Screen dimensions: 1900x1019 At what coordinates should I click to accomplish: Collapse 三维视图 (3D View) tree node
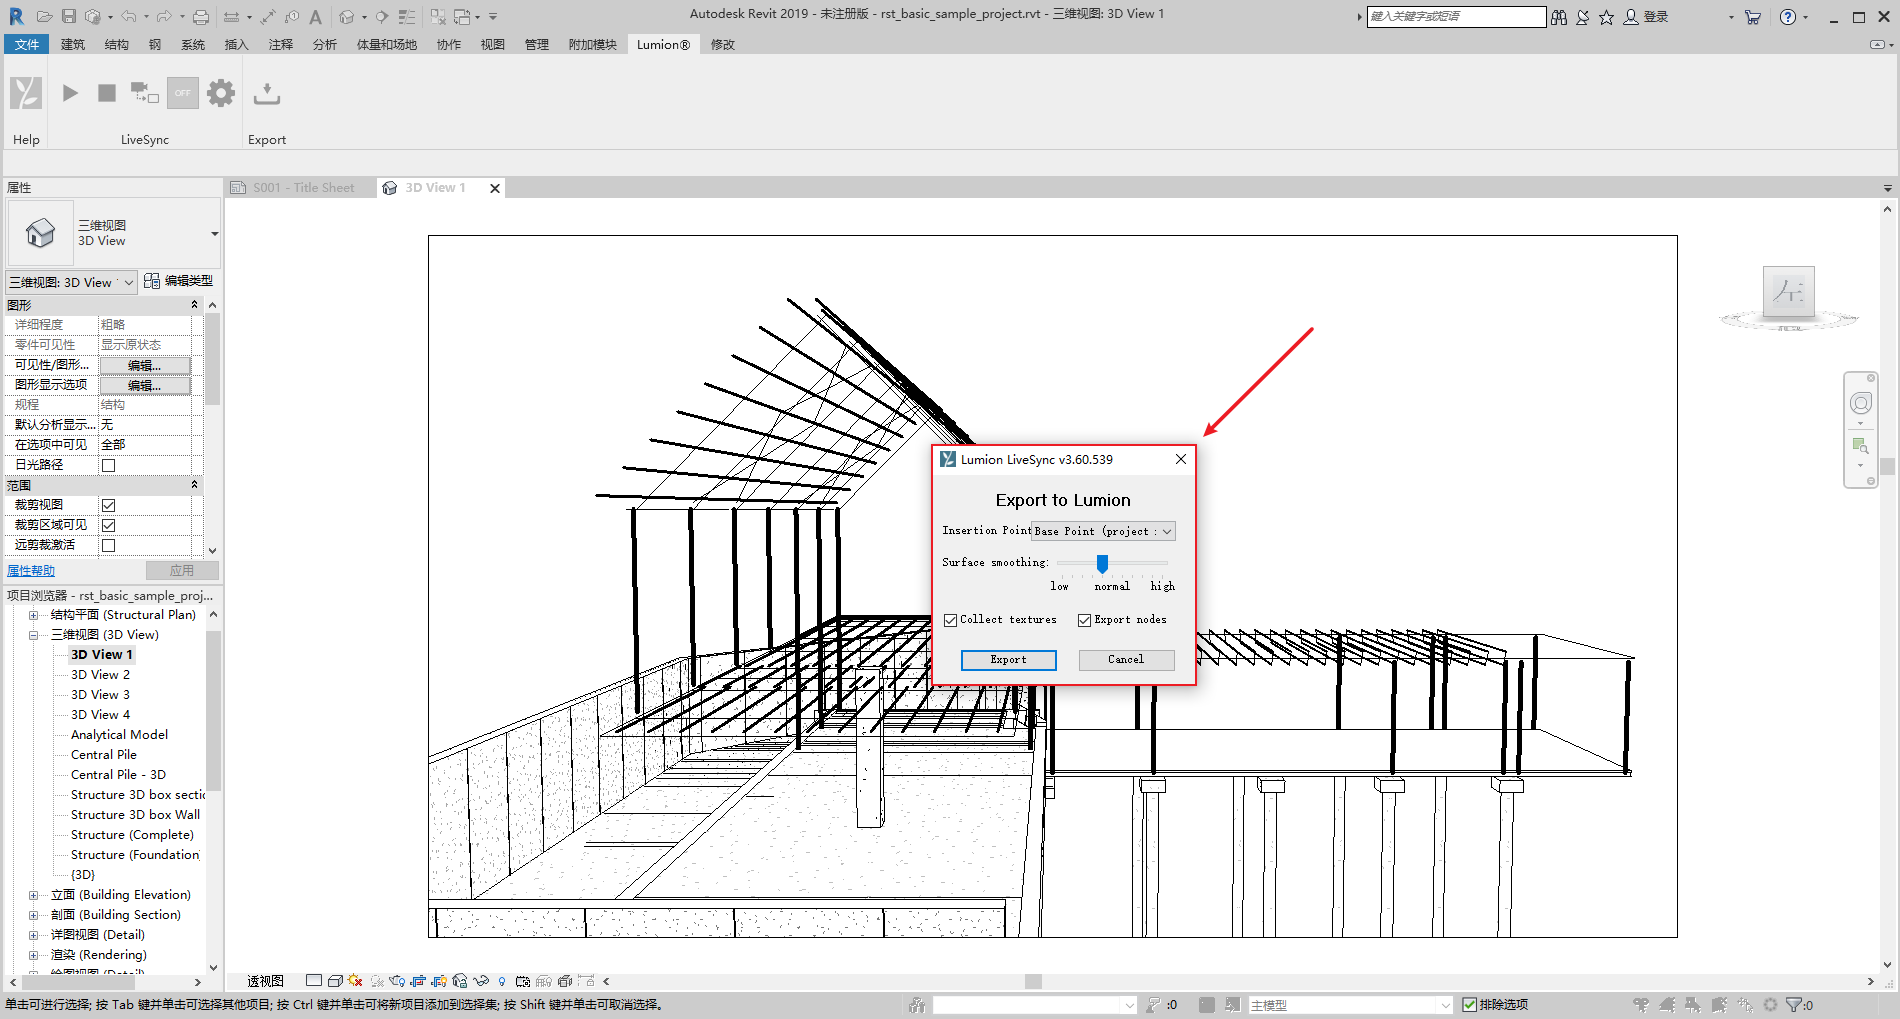coord(33,635)
